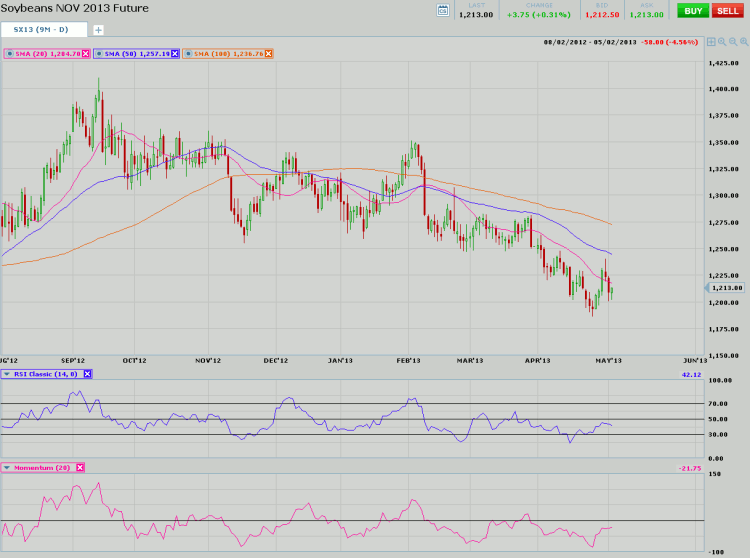Remove the SMA (20) indicator
The image size is (750, 558).
(x=84, y=53)
